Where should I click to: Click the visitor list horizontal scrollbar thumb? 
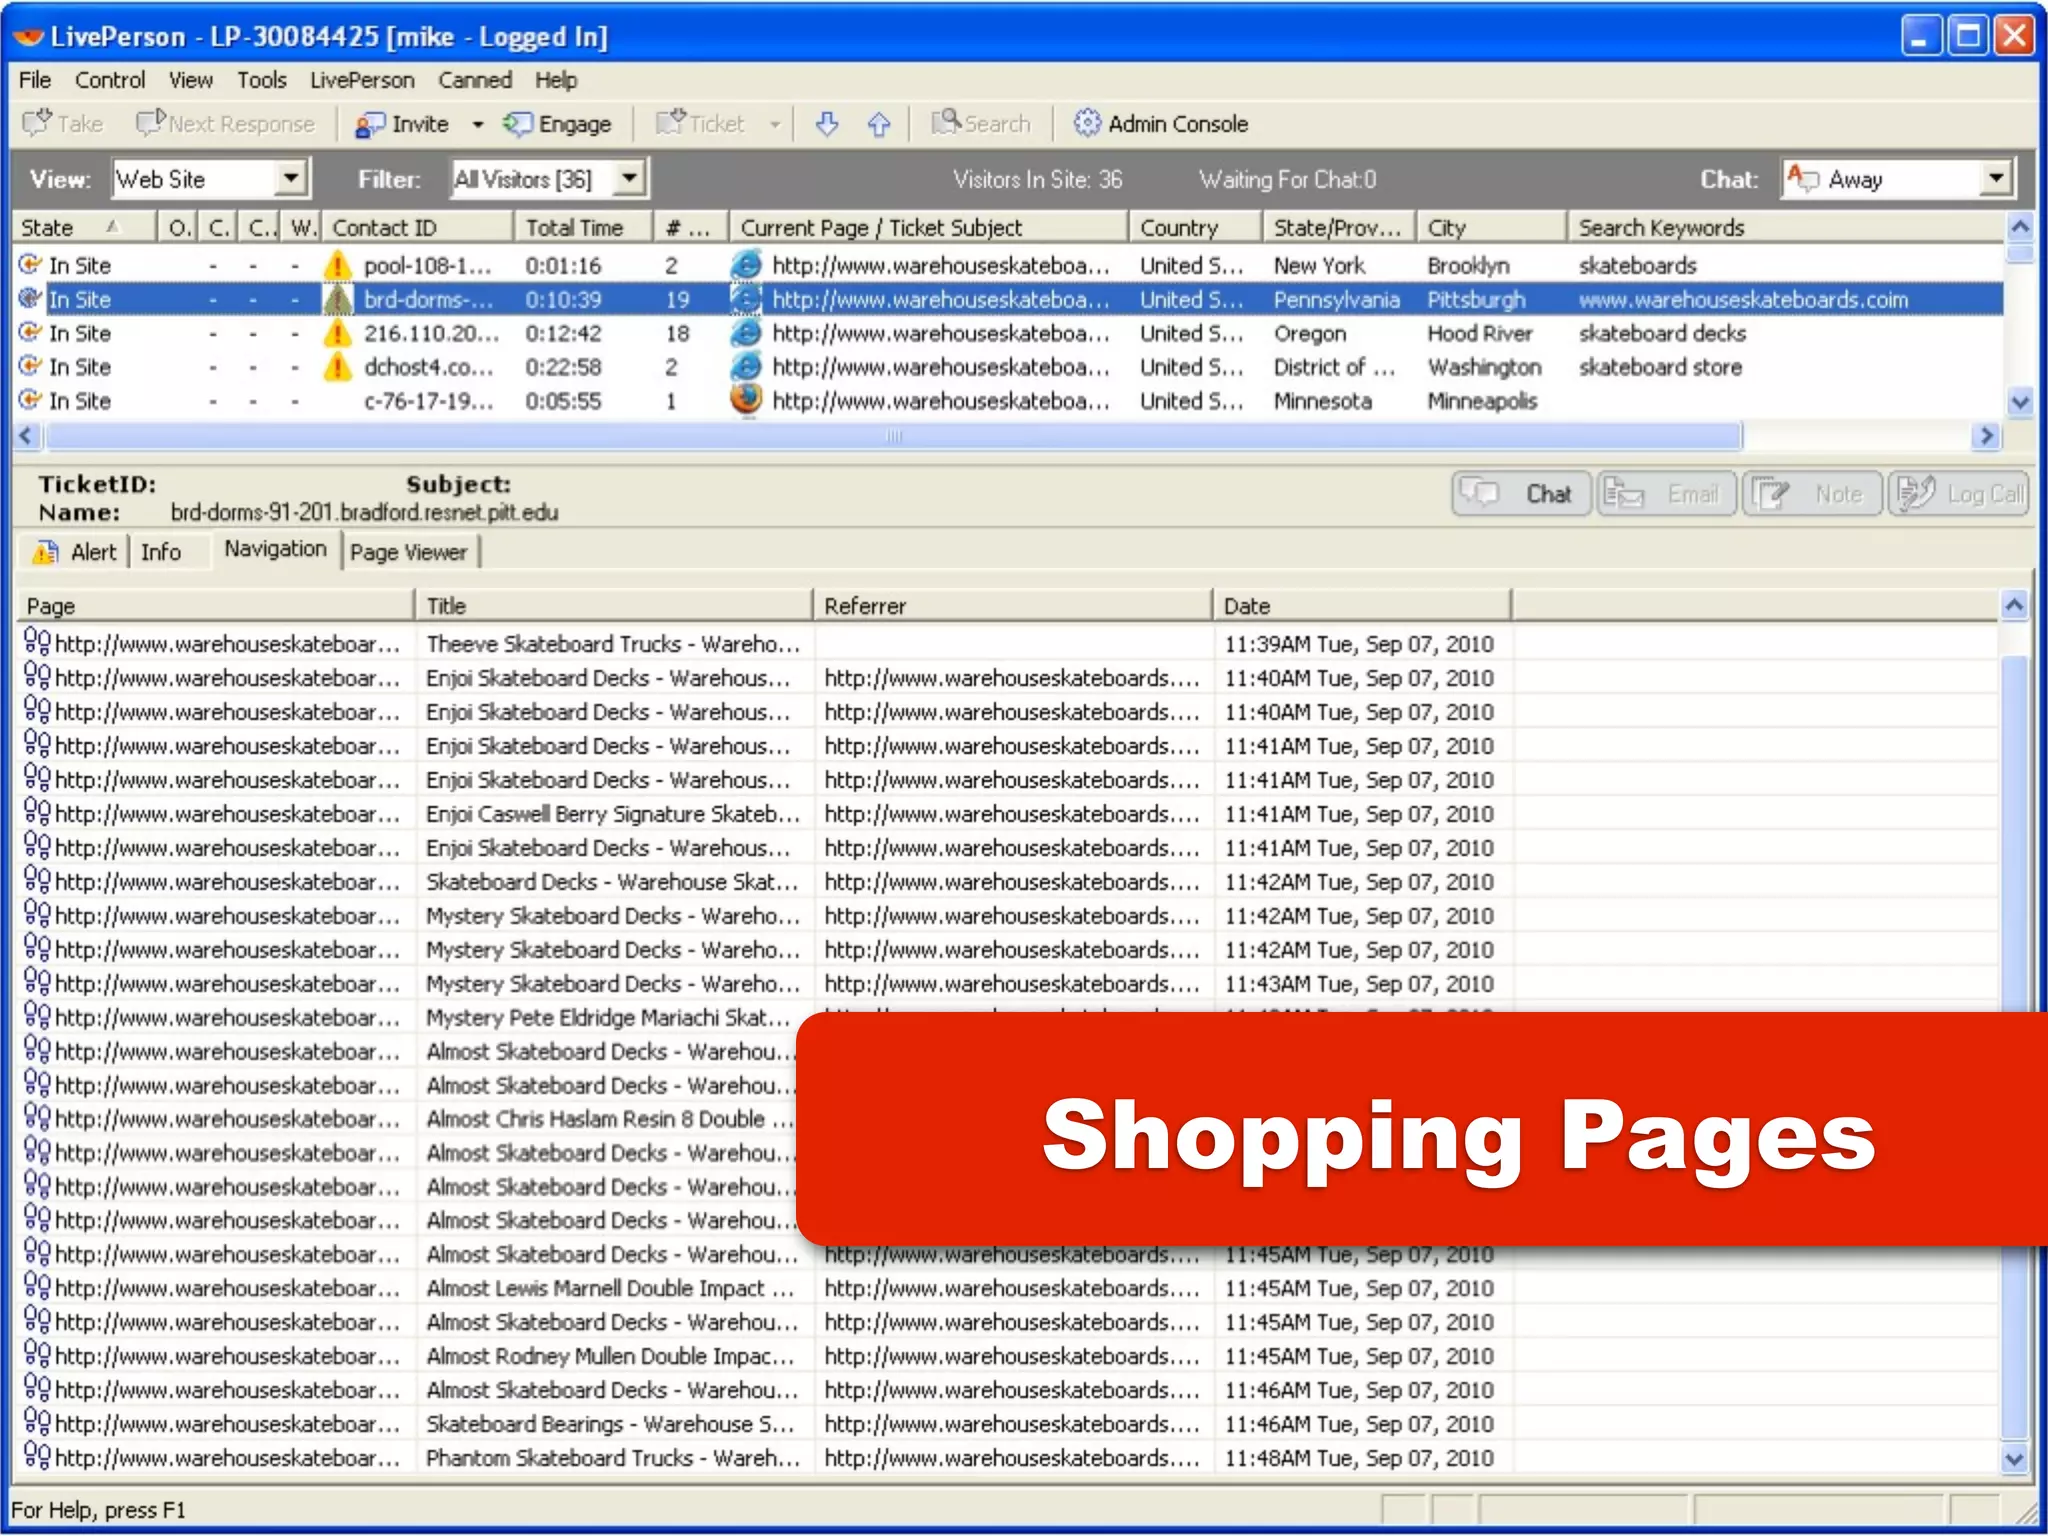click(893, 436)
